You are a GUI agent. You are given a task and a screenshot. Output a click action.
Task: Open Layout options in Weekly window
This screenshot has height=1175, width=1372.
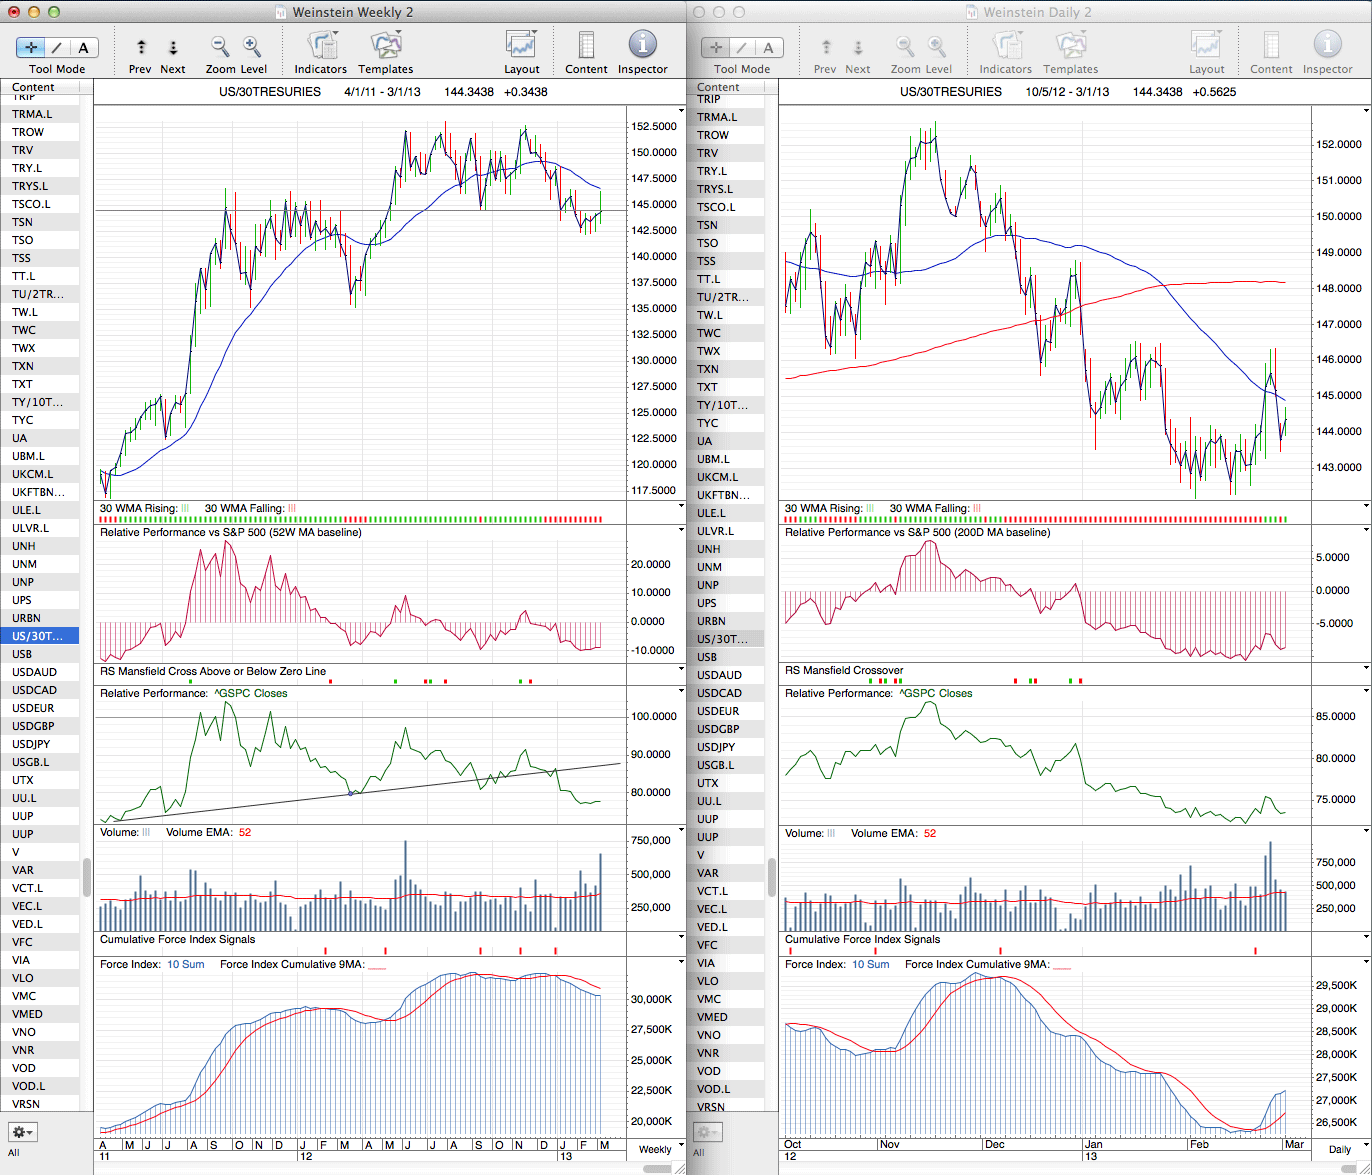tap(521, 47)
